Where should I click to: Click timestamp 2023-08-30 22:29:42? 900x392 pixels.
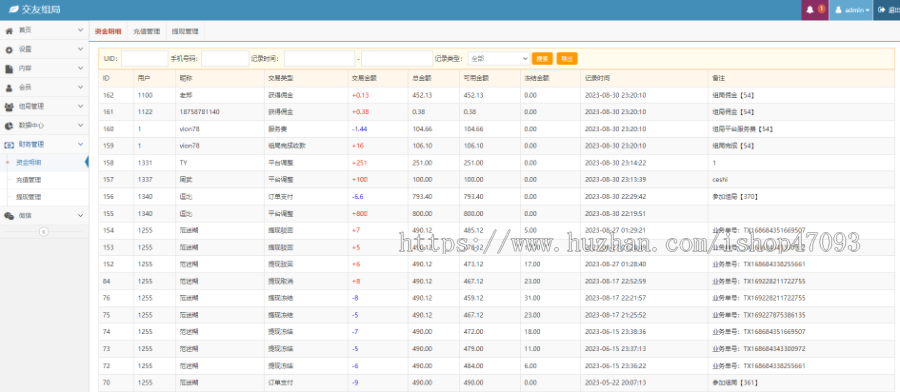coord(615,197)
